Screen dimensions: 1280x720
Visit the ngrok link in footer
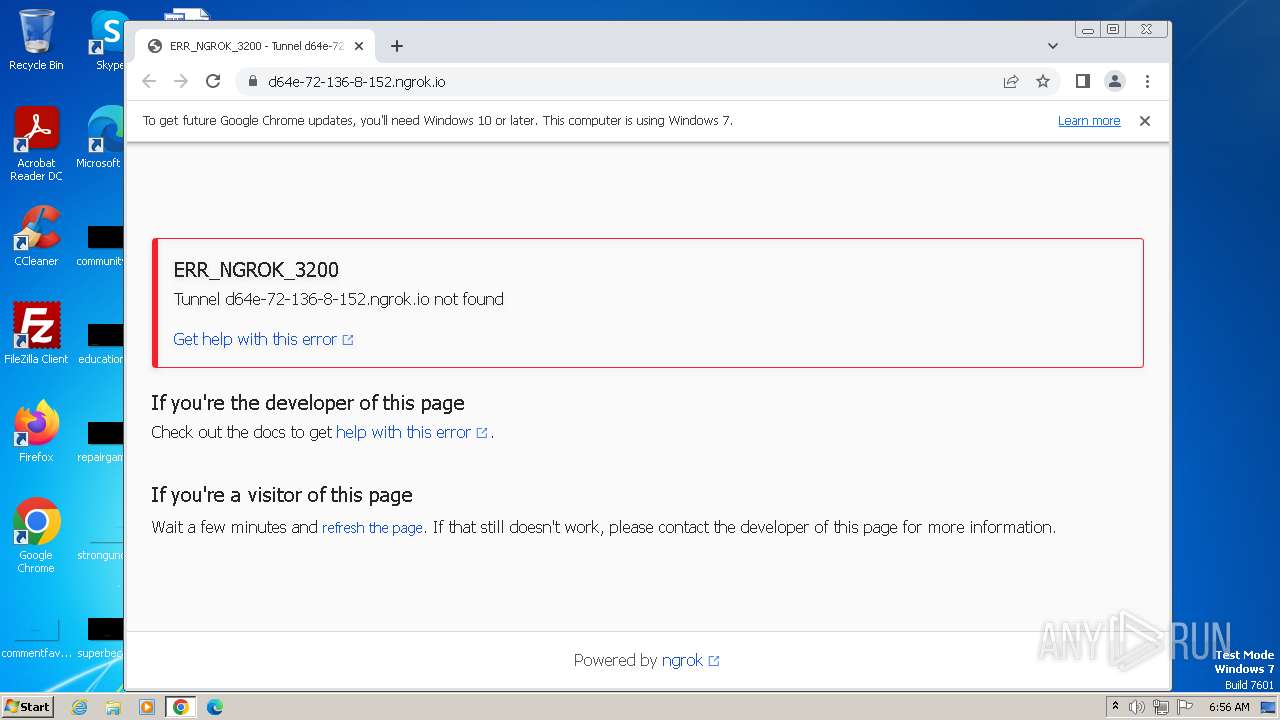pyautogui.click(x=690, y=660)
